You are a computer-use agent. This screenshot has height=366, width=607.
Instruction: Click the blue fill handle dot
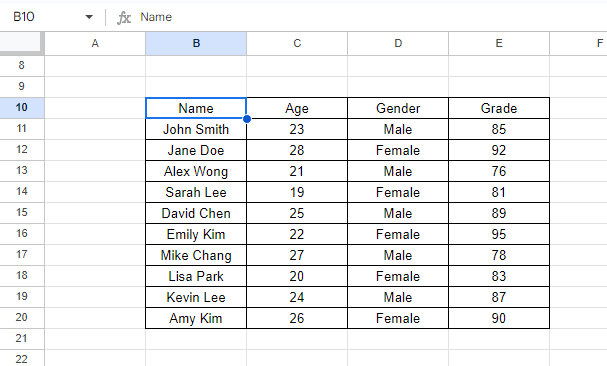(247, 119)
